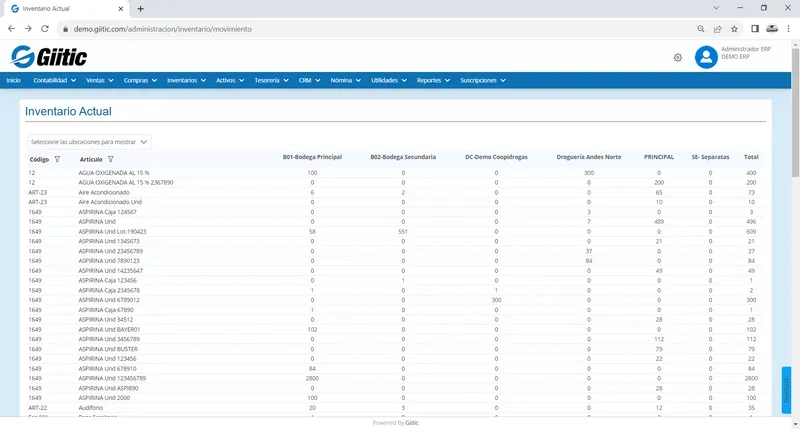Expand 'Seleccione las ubicaciones para mostrar' dropdown
This screenshot has width=800, height=429.
click(x=89, y=142)
